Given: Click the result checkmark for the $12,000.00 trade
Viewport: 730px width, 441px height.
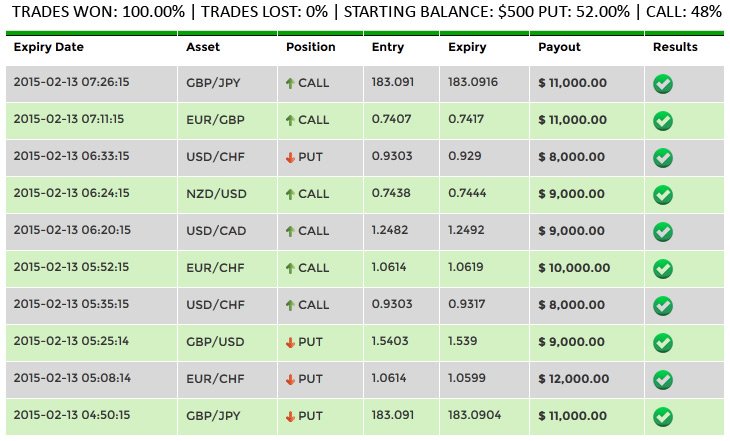Looking at the screenshot, I should pos(662,380).
